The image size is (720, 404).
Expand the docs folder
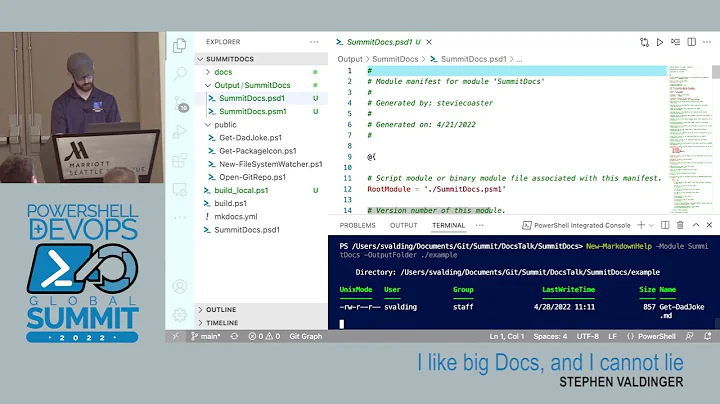(261, 72)
